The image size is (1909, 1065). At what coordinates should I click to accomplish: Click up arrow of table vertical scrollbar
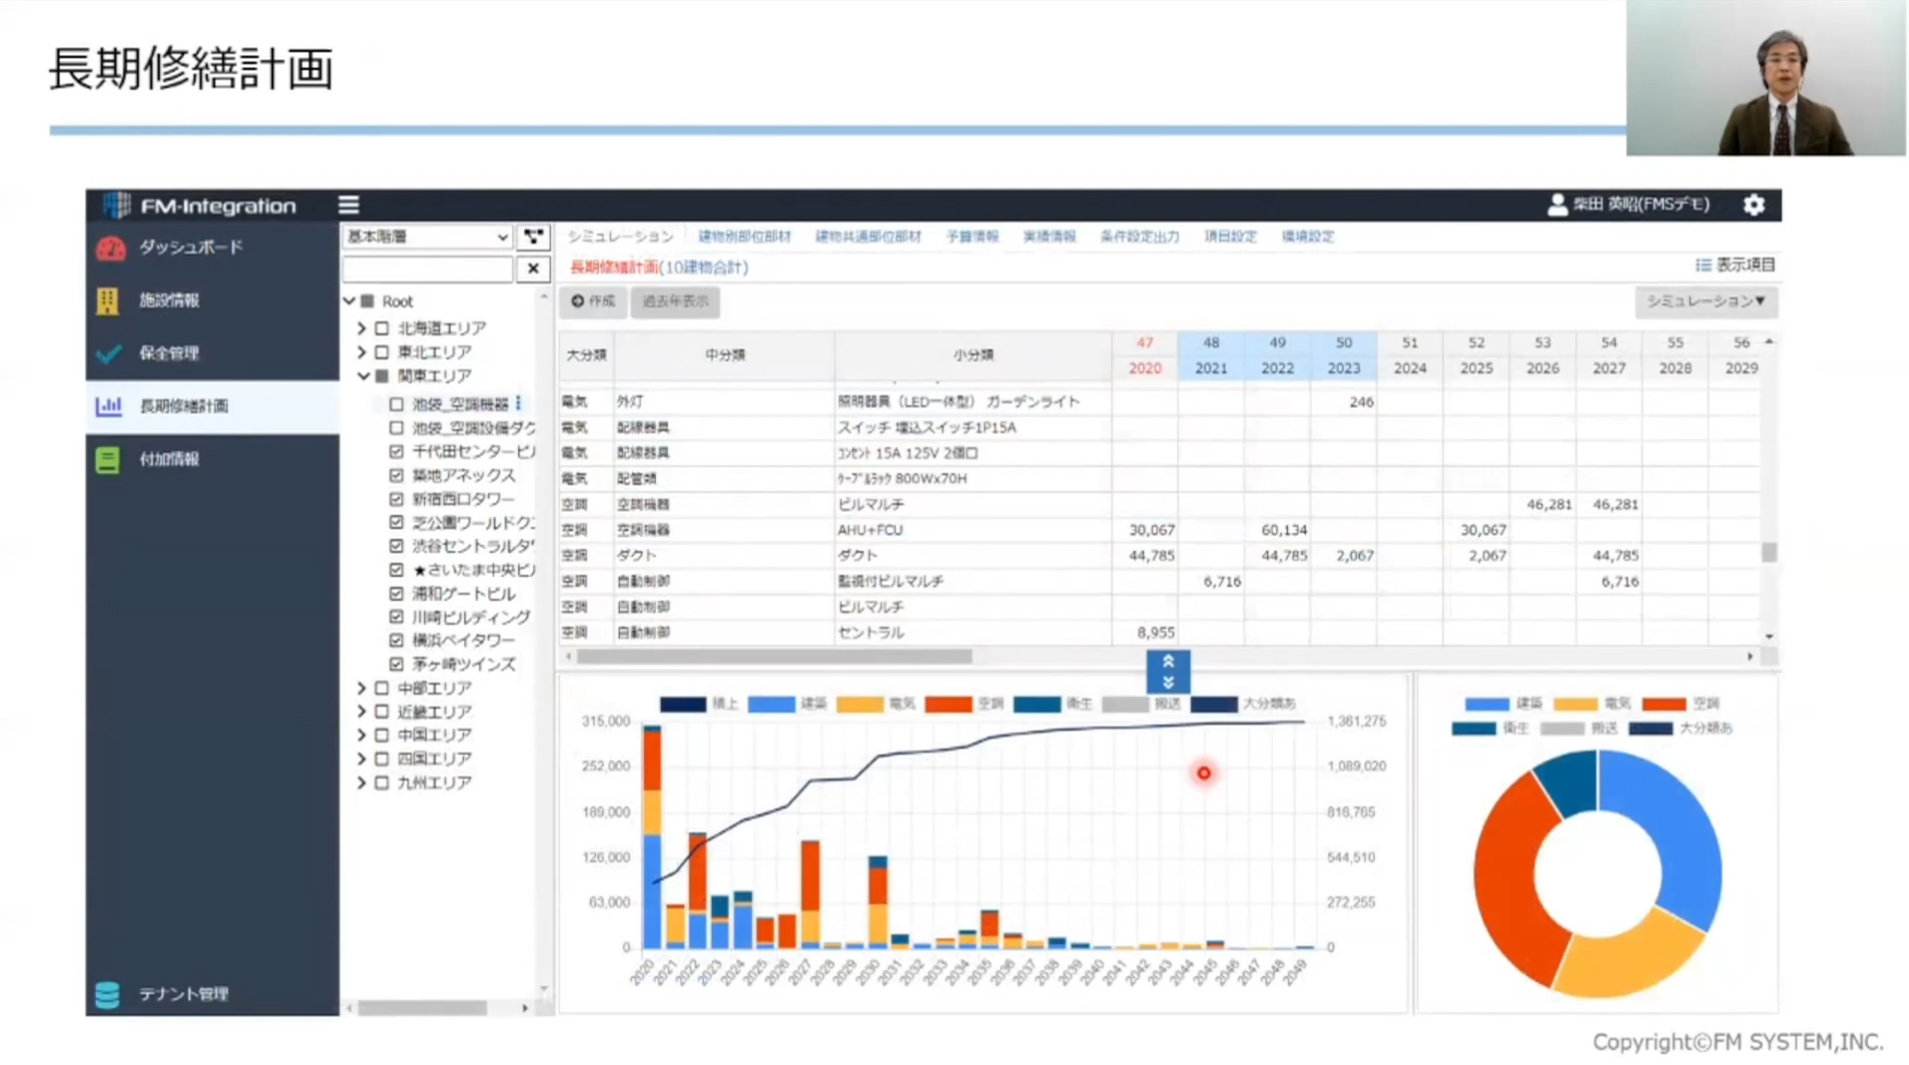pyautogui.click(x=1769, y=342)
